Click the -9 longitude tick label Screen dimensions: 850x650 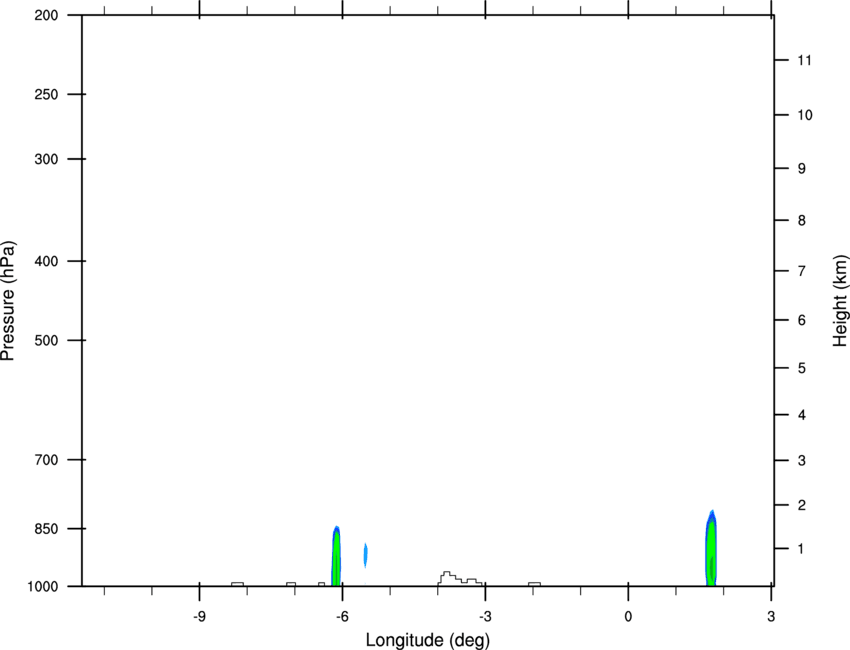(199, 617)
